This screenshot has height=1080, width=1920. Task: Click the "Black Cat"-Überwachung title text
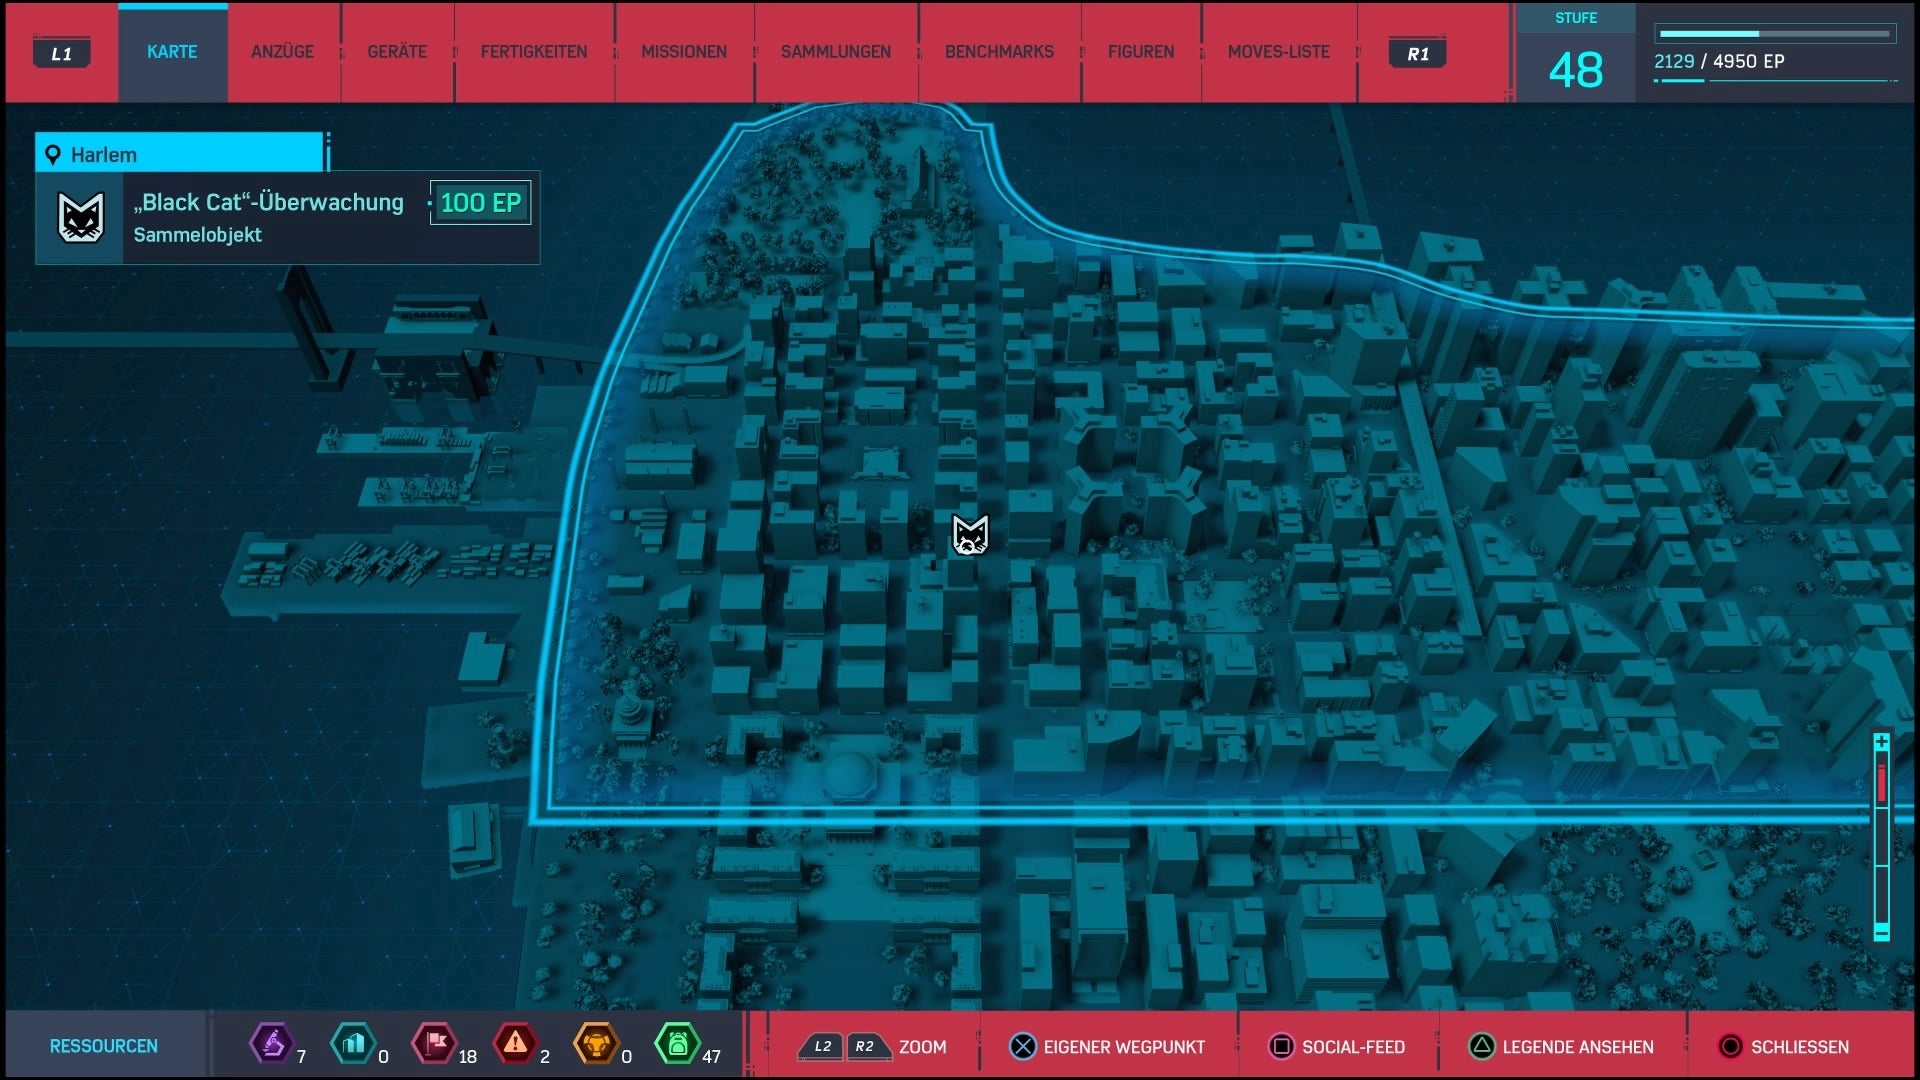pyautogui.click(x=269, y=202)
